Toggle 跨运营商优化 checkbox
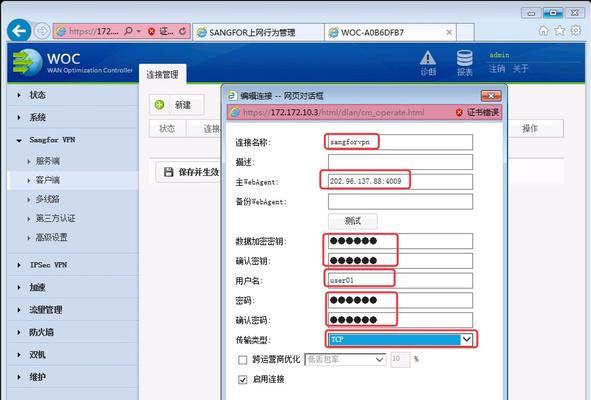 [243, 360]
